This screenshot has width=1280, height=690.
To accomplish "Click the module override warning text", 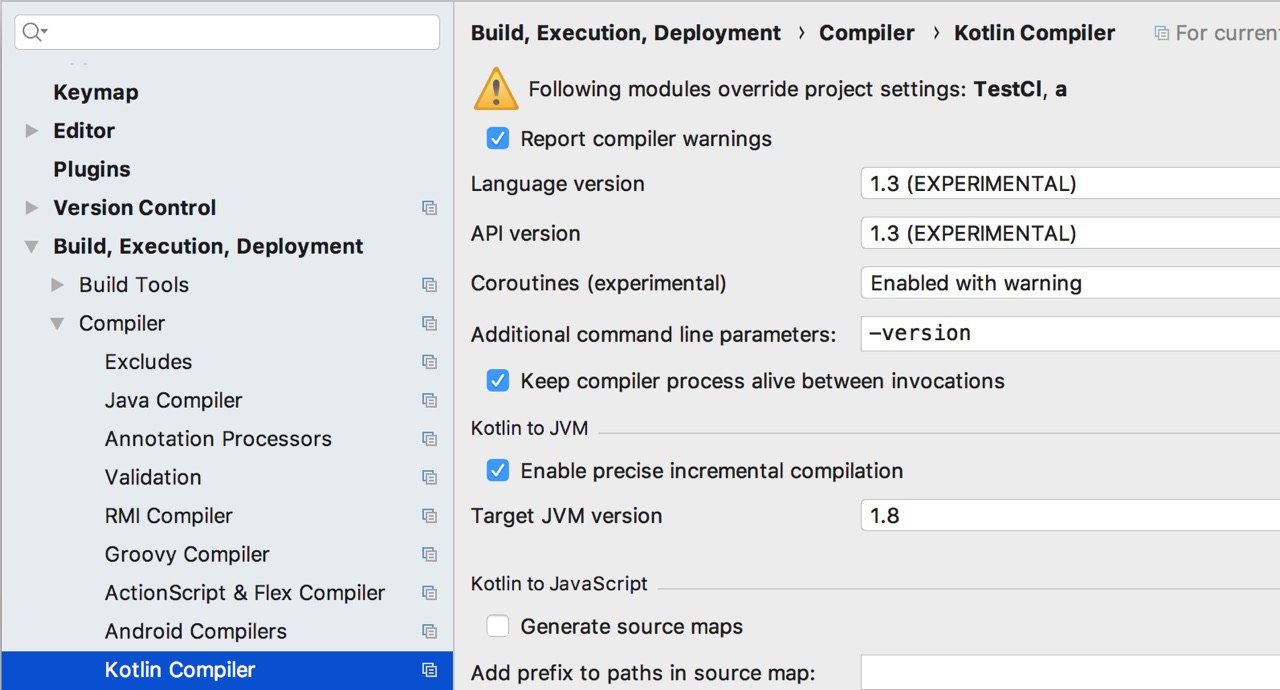I will coord(797,89).
